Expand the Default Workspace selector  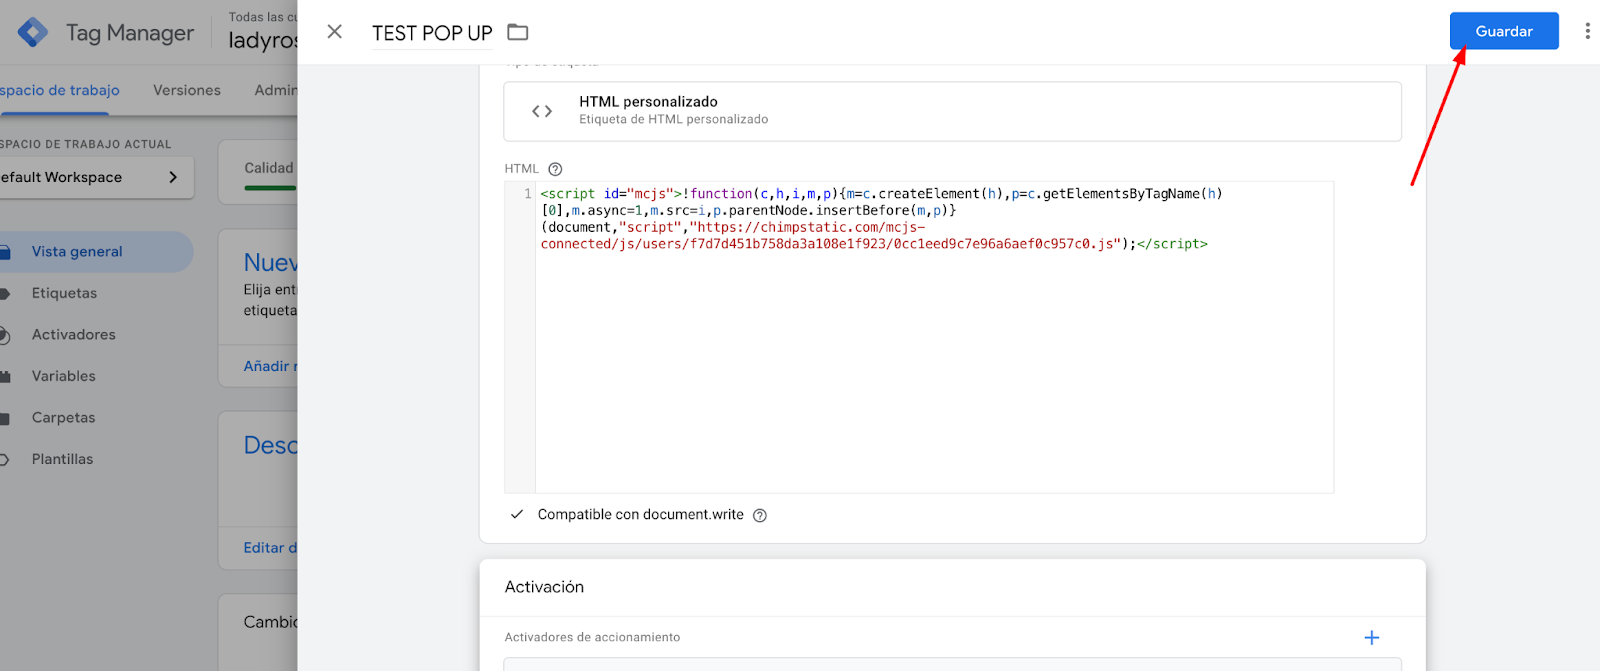click(95, 177)
